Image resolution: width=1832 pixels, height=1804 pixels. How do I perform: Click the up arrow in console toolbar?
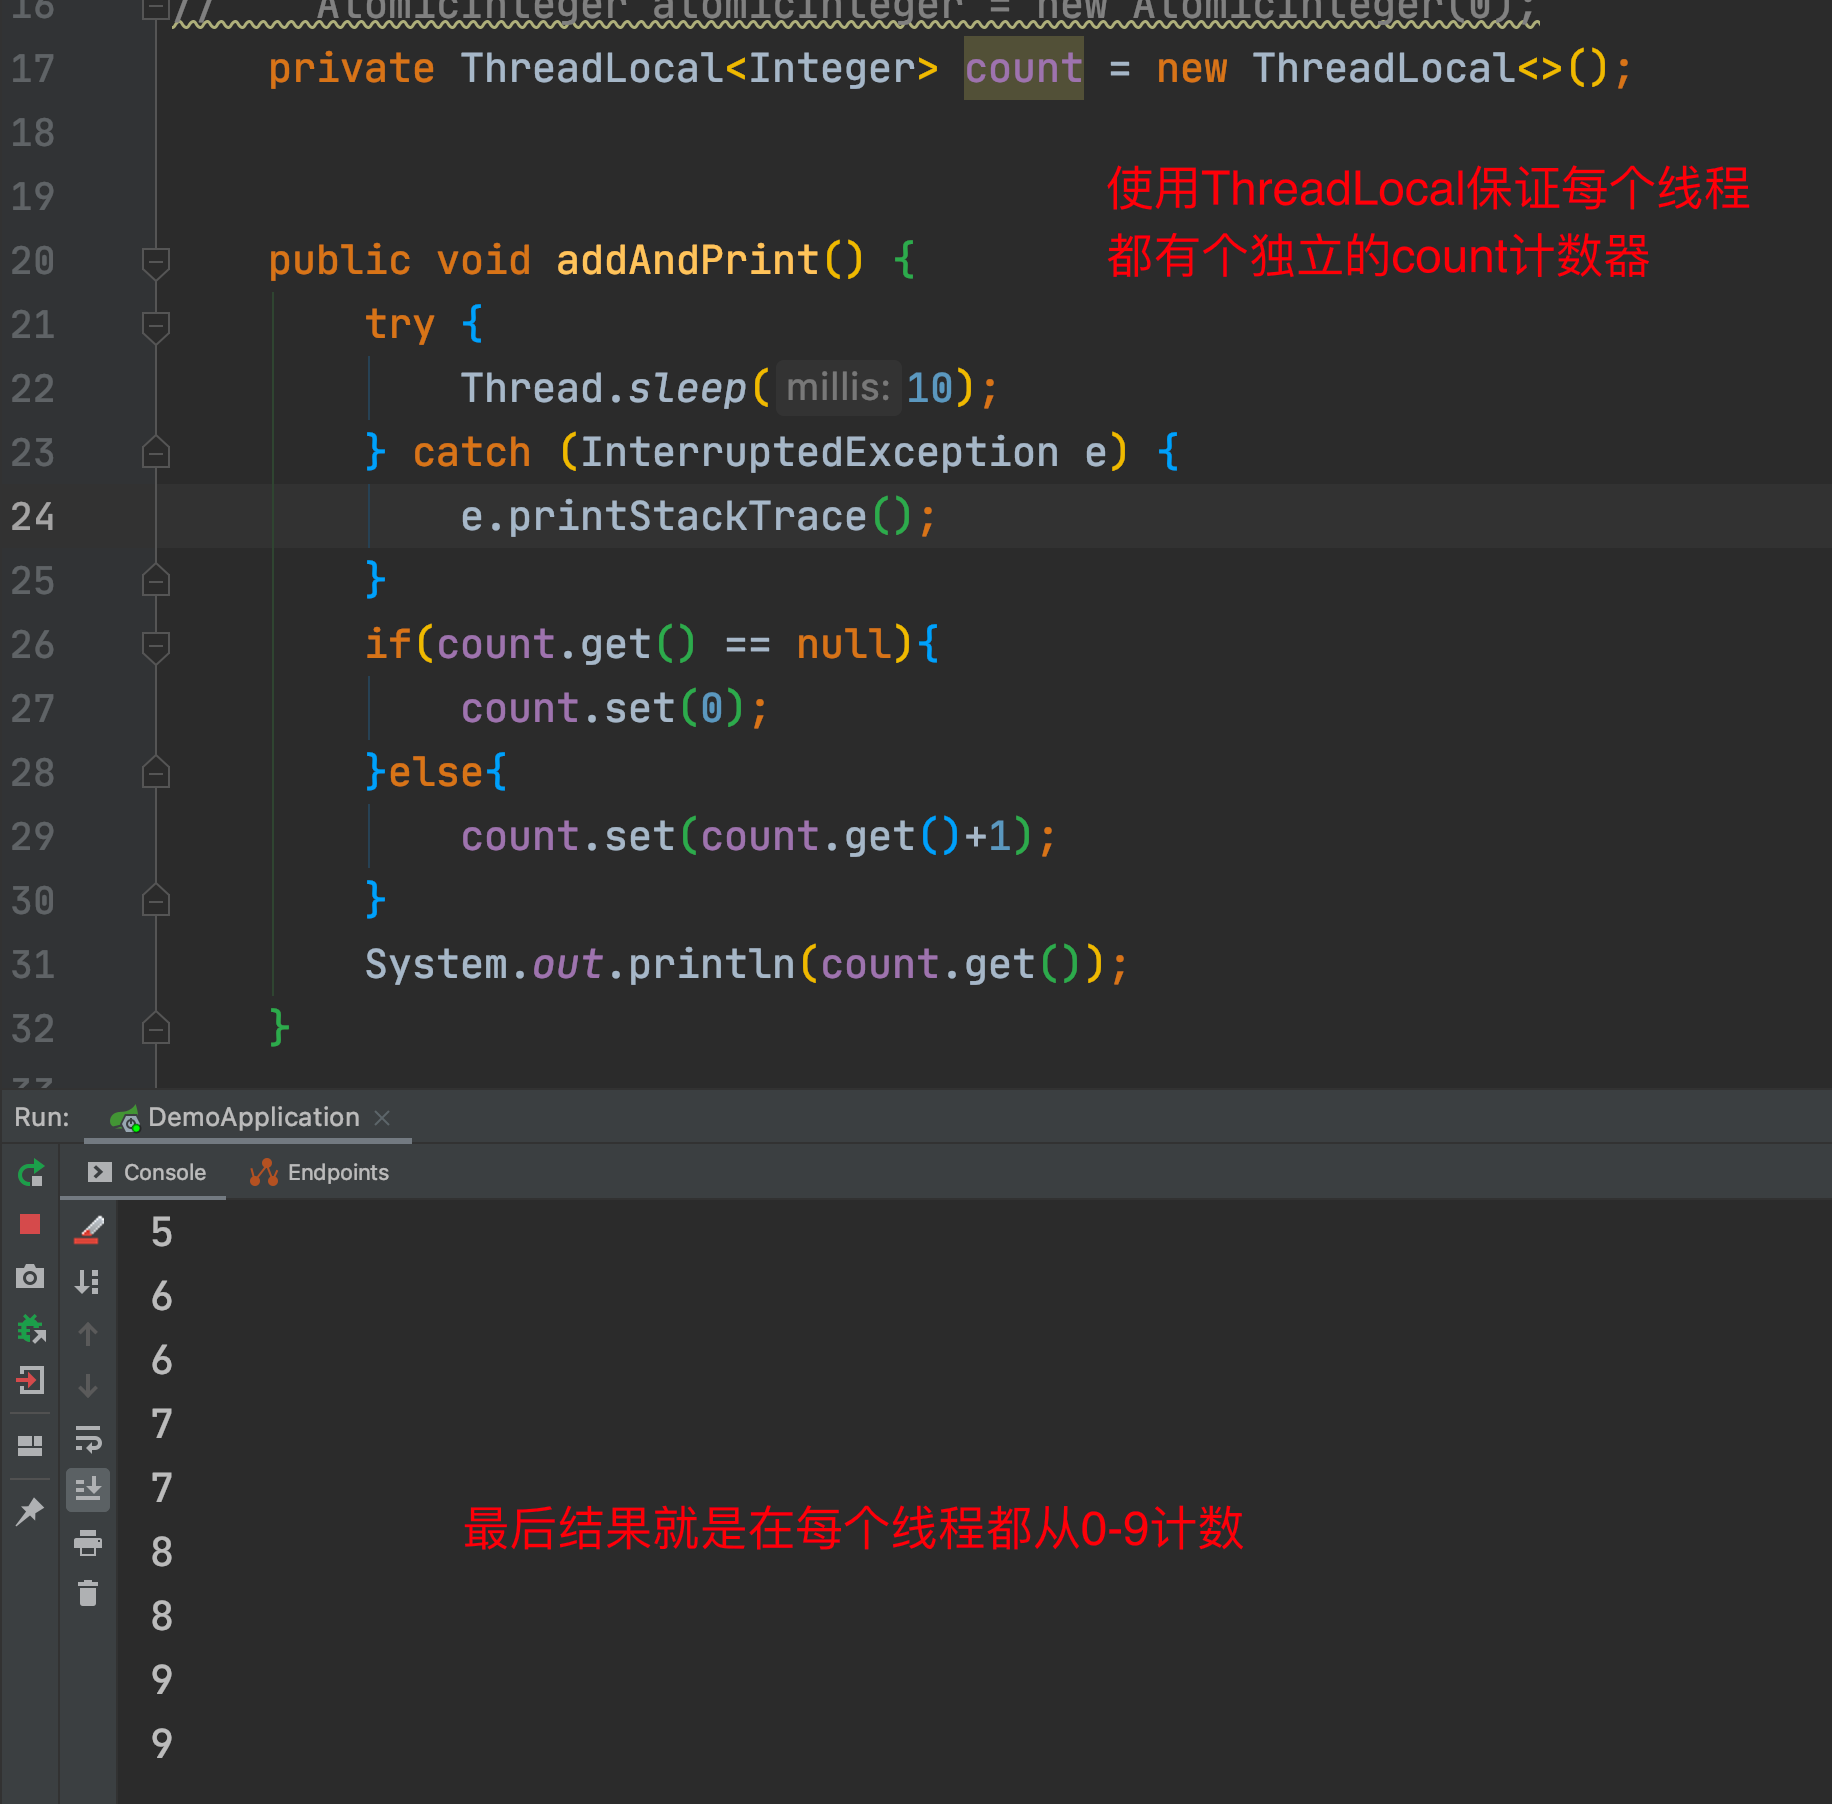[x=88, y=1334]
